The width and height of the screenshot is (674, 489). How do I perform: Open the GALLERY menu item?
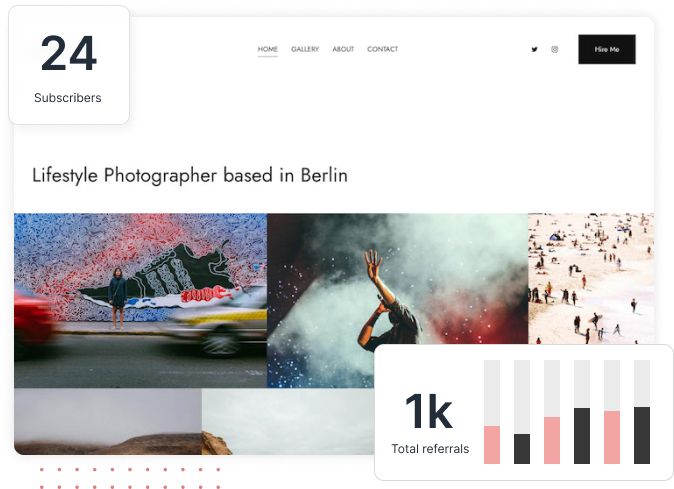pyautogui.click(x=305, y=49)
